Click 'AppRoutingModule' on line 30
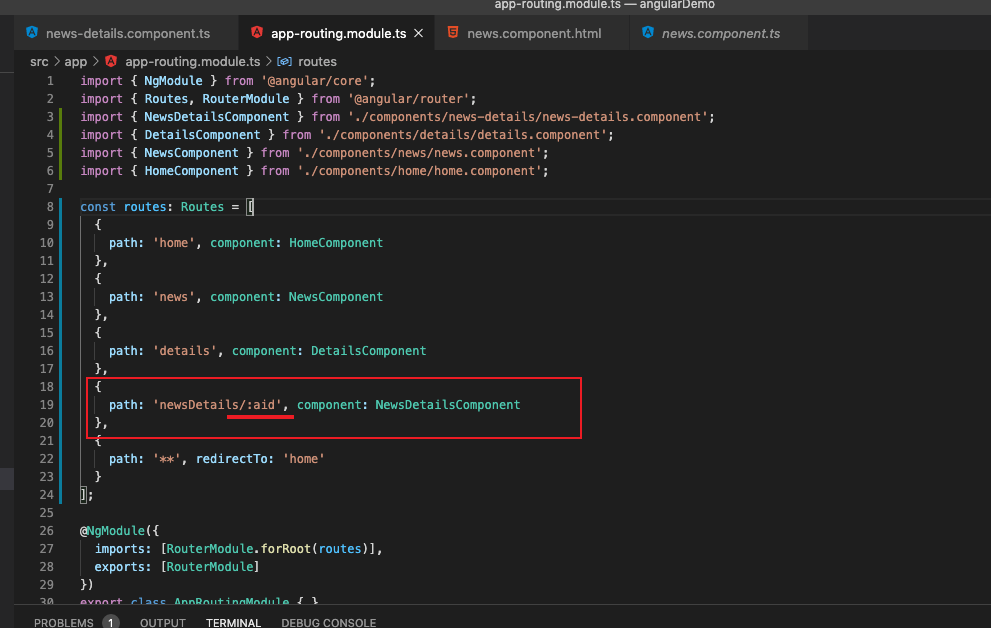This screenshot has width=991, height=628. (x=231, y=601)
